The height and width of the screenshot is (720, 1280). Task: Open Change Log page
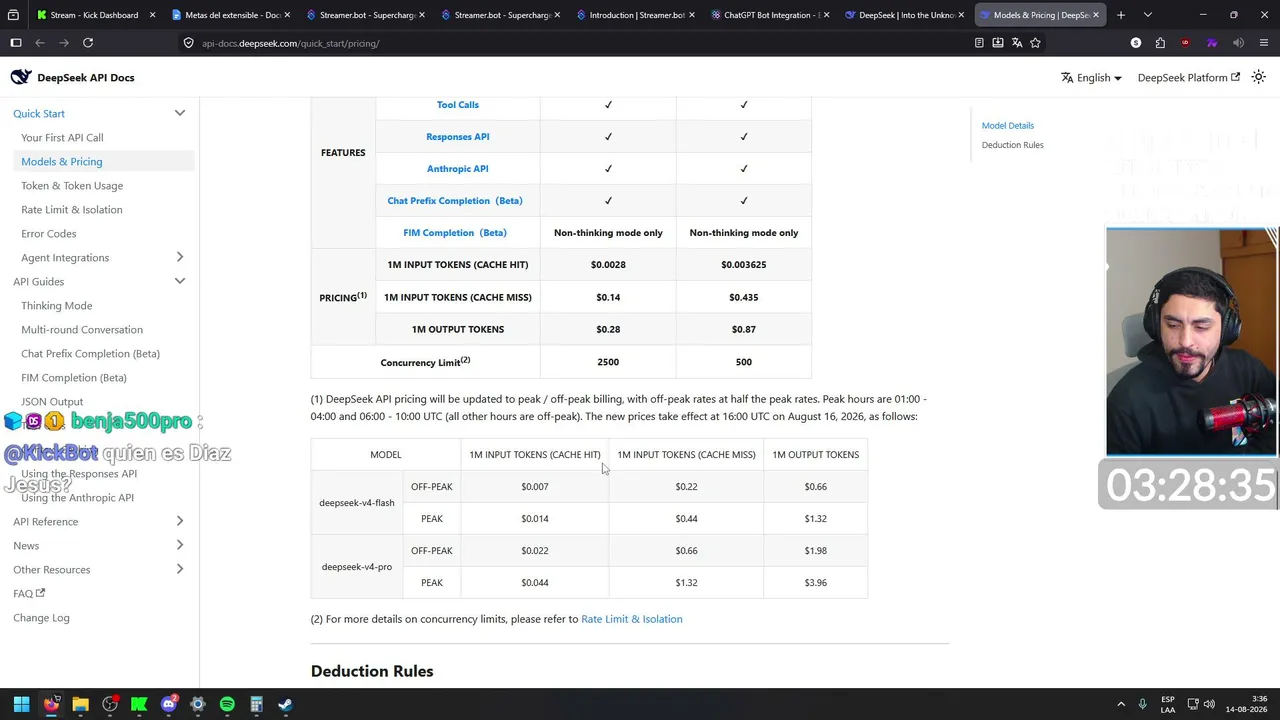coord(41,617)
